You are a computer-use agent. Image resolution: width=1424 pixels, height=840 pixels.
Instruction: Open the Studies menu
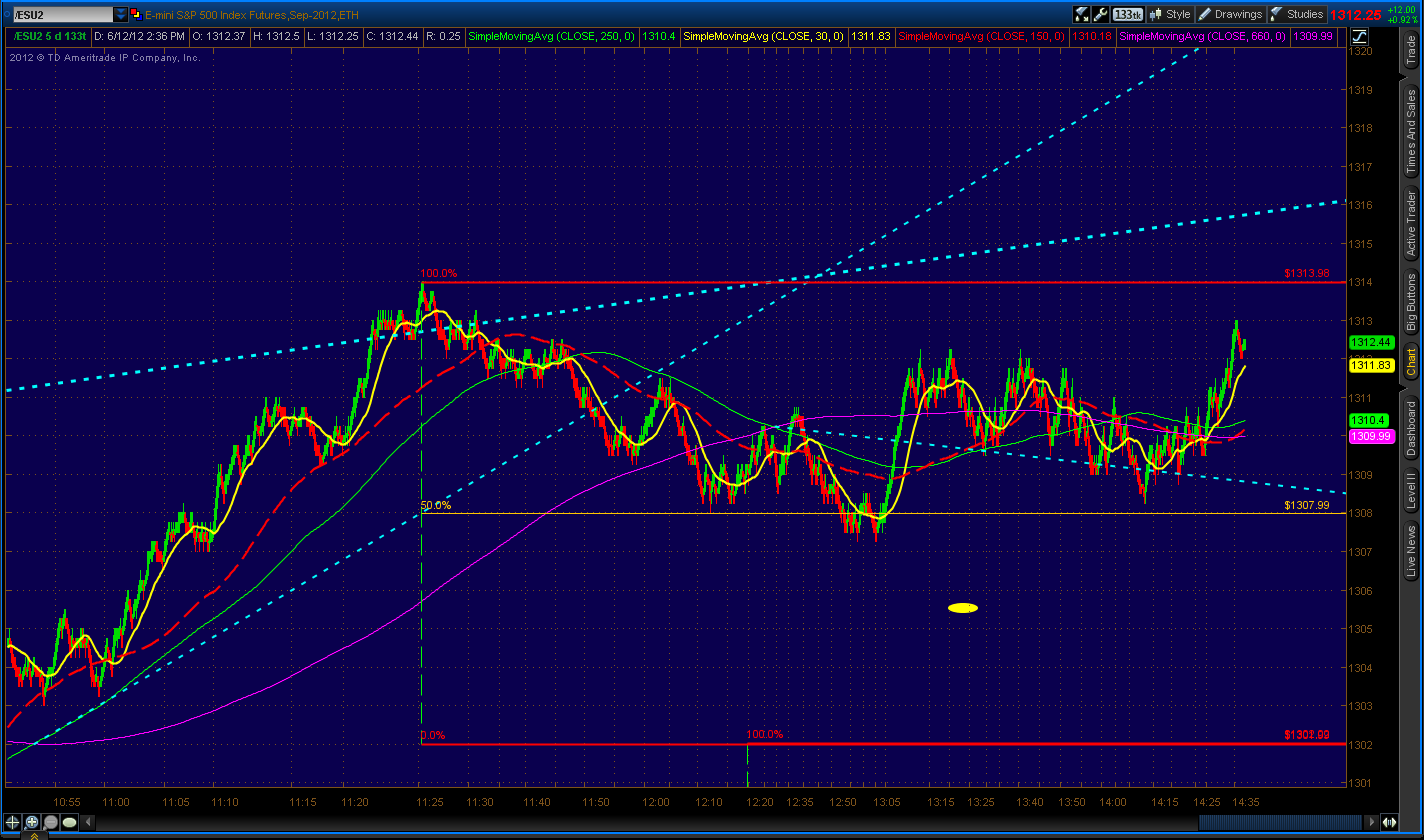pyautogui.click(x=1297, y=14)
